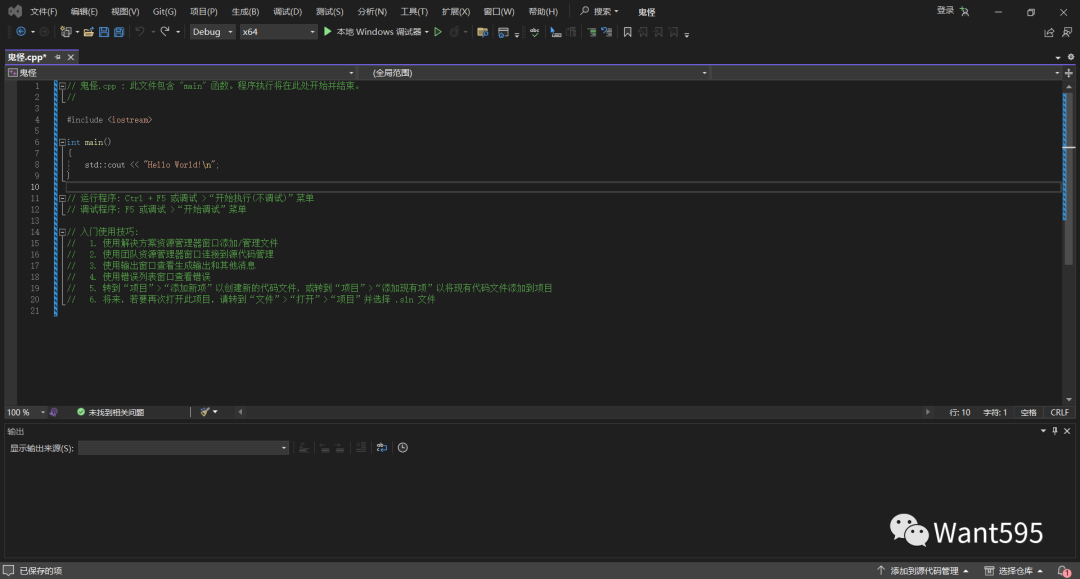Click the clock icon in output panel
The width and height of the screenshot is (1080, 579).
(x=402, y=448)
